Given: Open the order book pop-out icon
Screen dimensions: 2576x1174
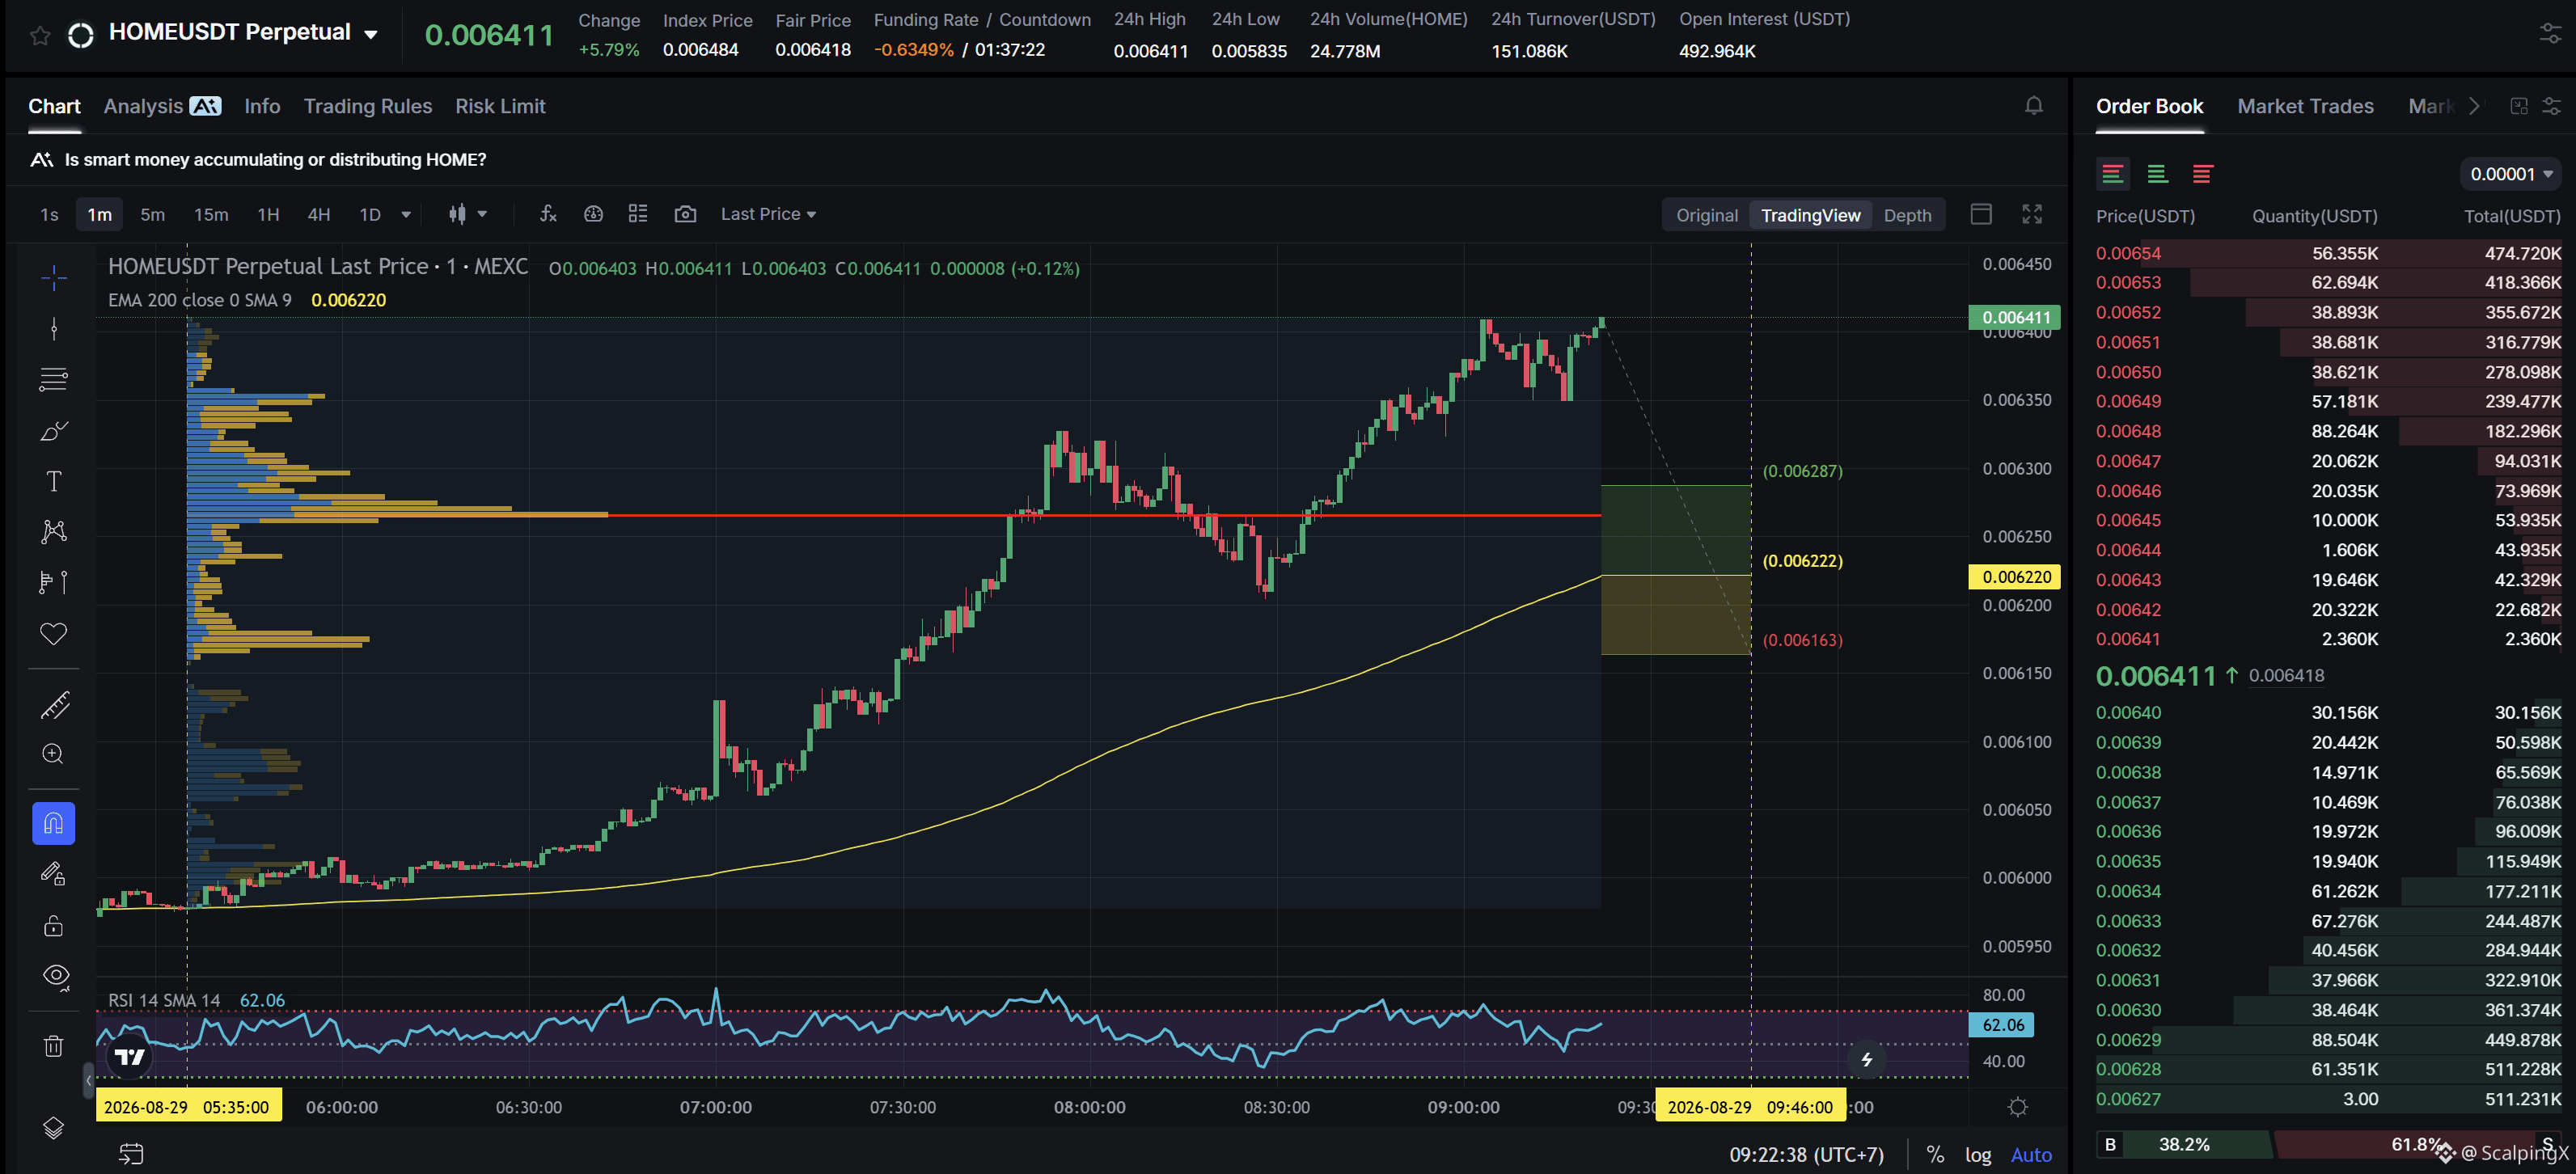Looking at the screenshot, I should pos(2519,106).
